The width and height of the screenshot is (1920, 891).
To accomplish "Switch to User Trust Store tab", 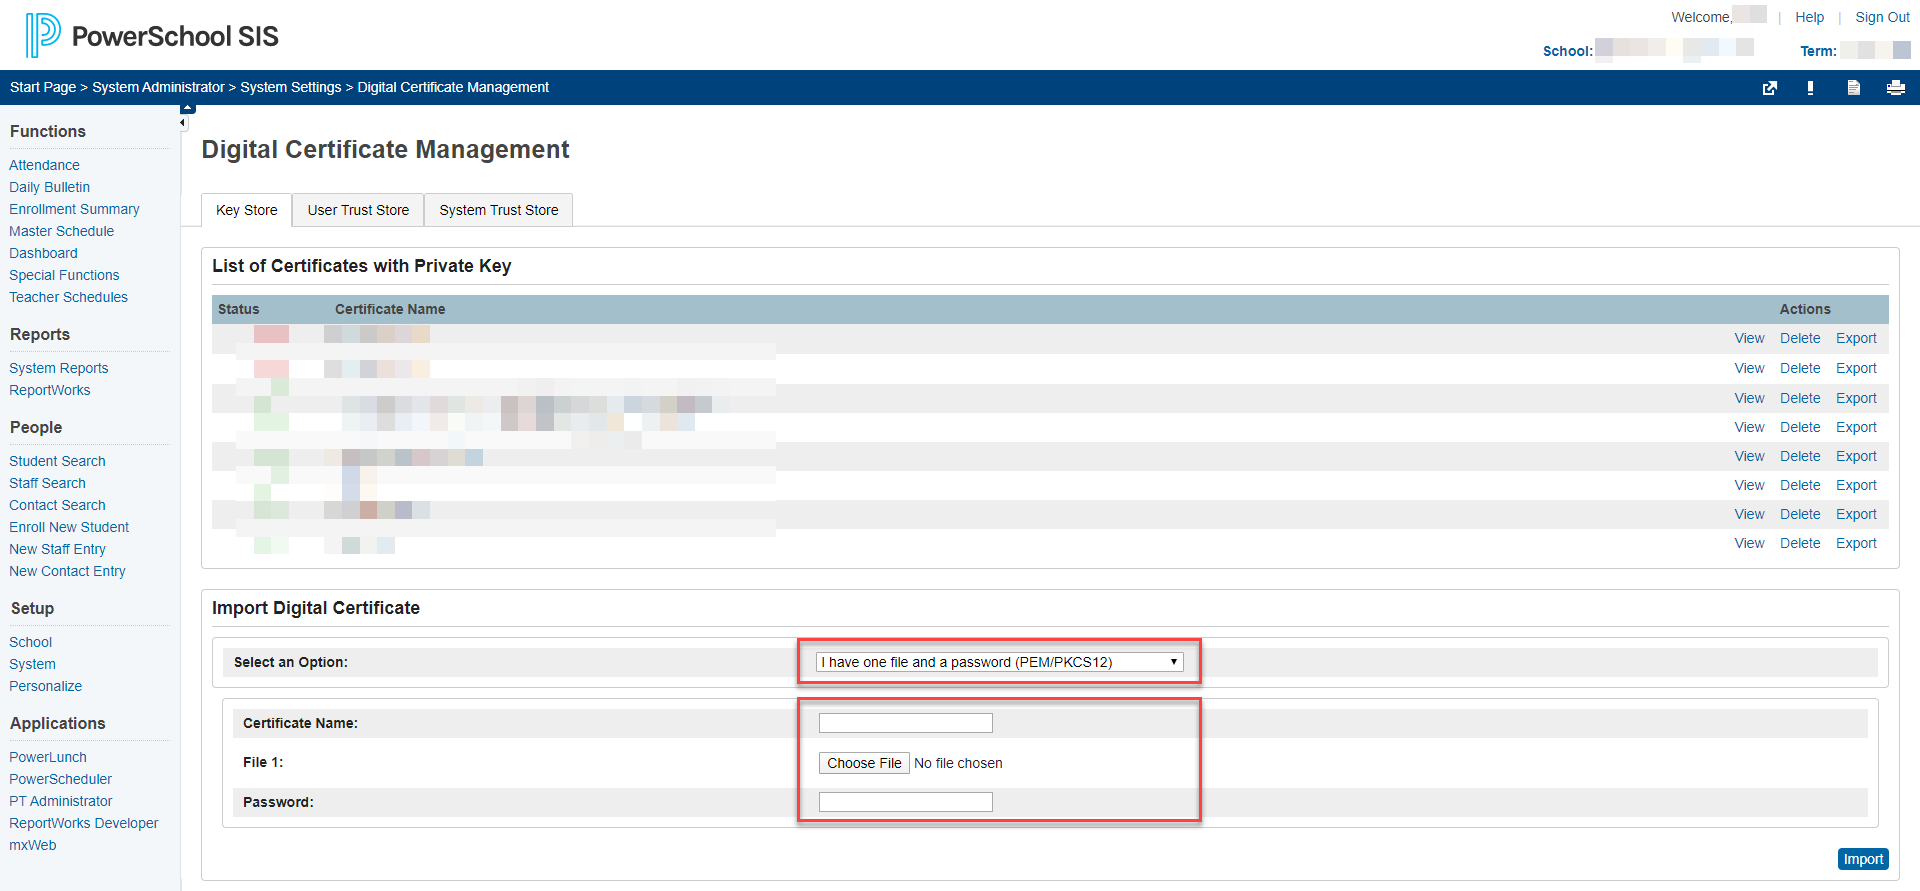I will (x=358, y=210).
